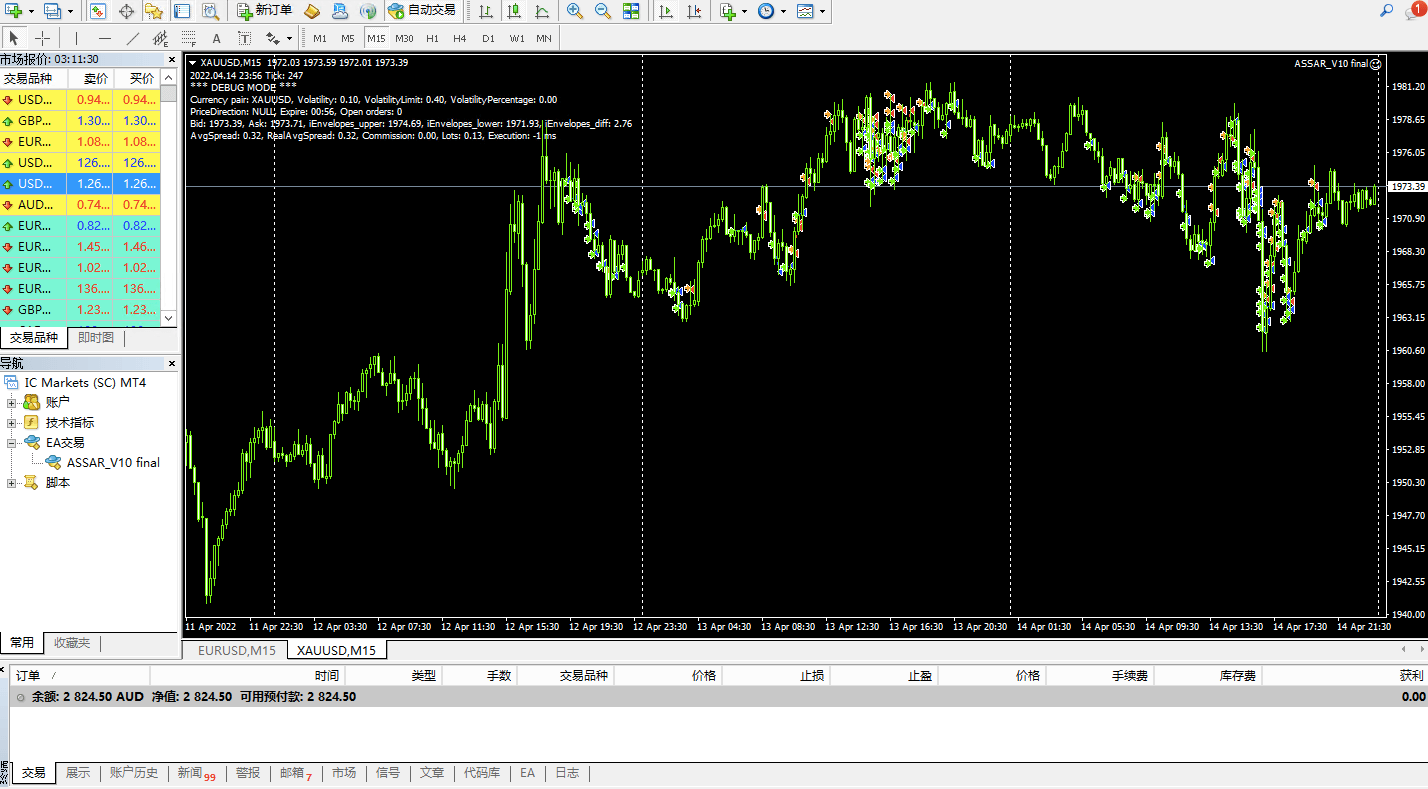
Task: Switch to line chart mode
Action: pos(541,11)
